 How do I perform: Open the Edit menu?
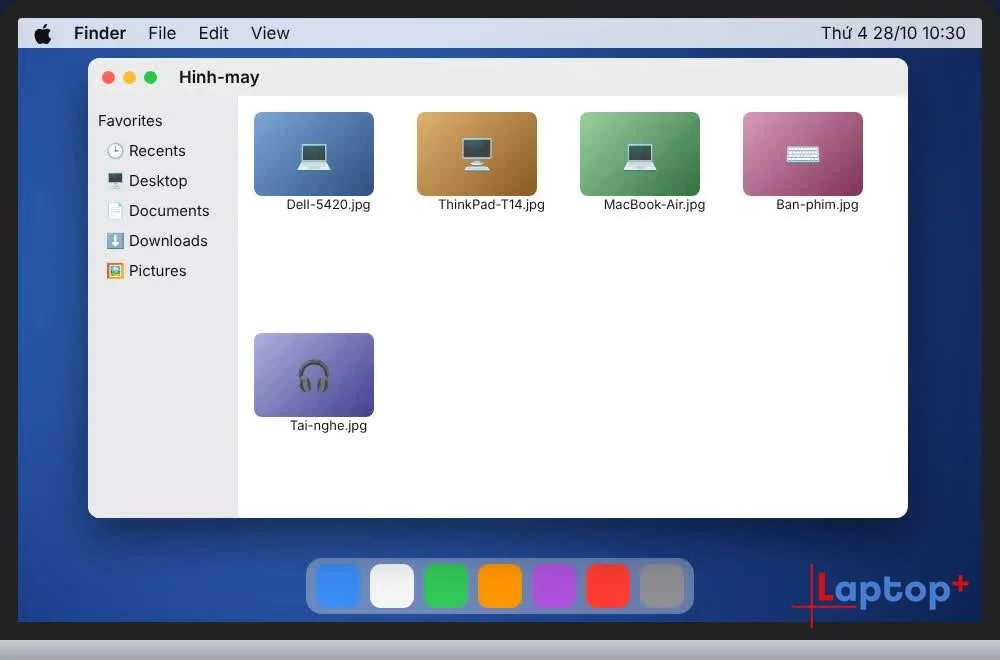(x=213, y=33)
